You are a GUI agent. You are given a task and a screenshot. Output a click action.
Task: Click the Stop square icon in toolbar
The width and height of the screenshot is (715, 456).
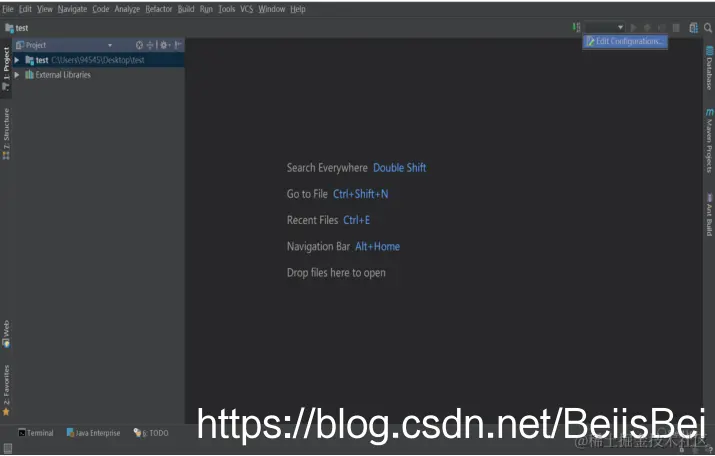pos(676,28)
